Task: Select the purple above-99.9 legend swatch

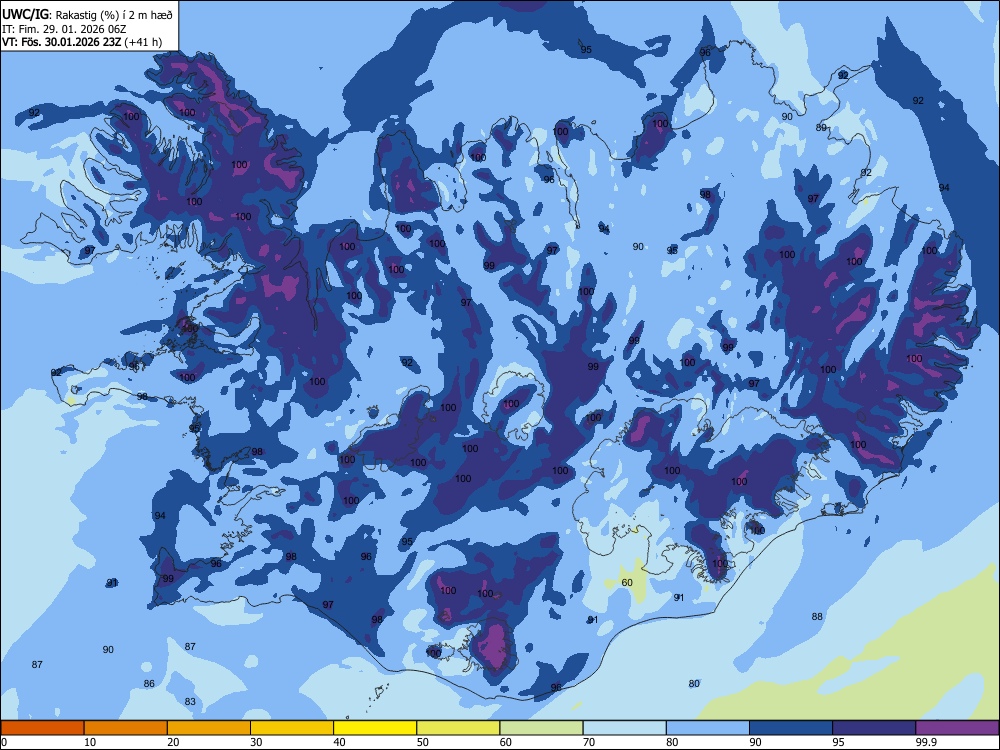Action: click(x=957, y=728)
